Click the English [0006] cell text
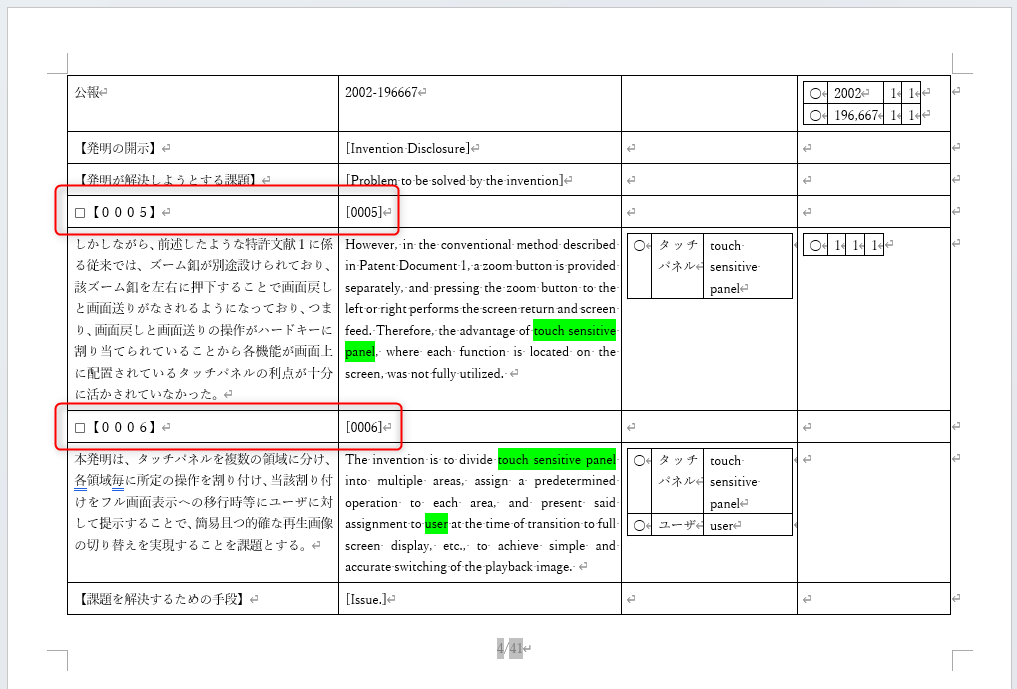The width and height of the screenshot is (1017, 689). point(363,428)
